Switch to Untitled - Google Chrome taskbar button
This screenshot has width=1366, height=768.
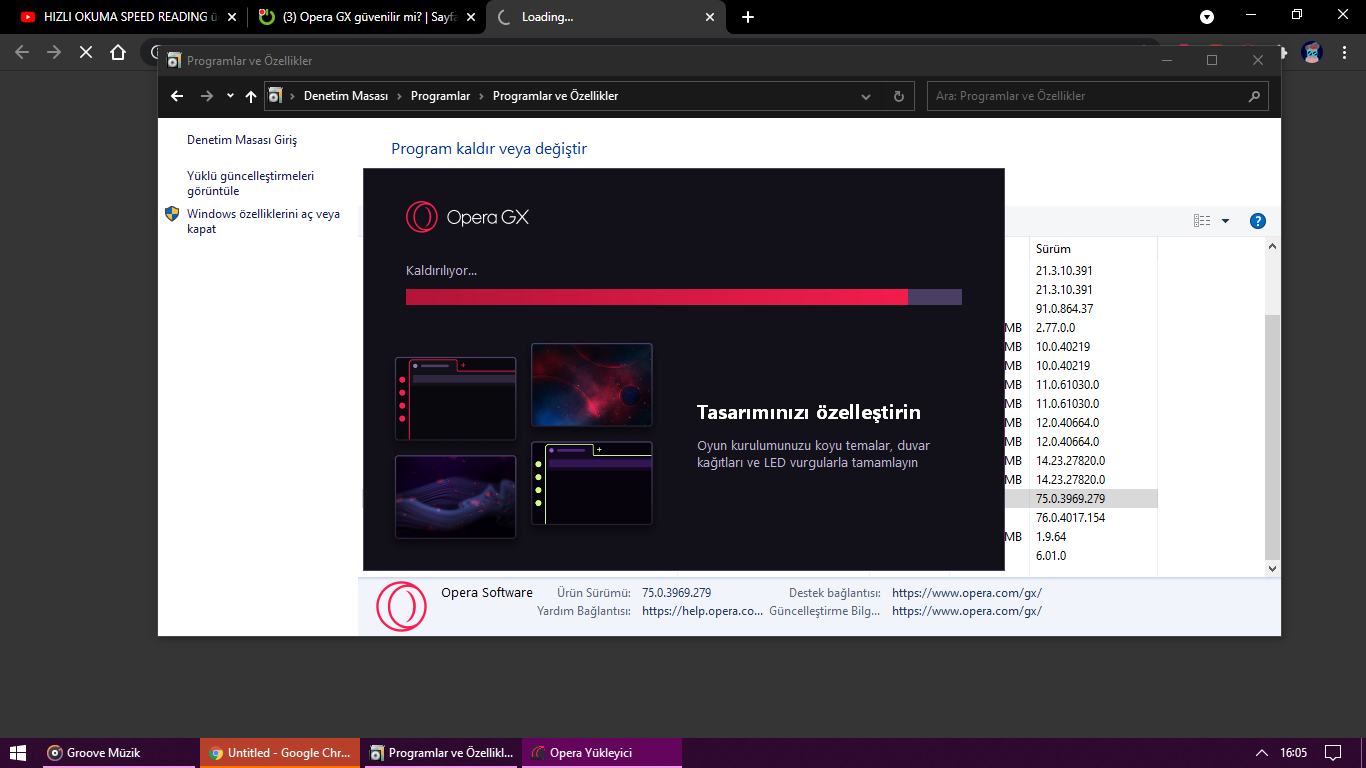point(280,753)
